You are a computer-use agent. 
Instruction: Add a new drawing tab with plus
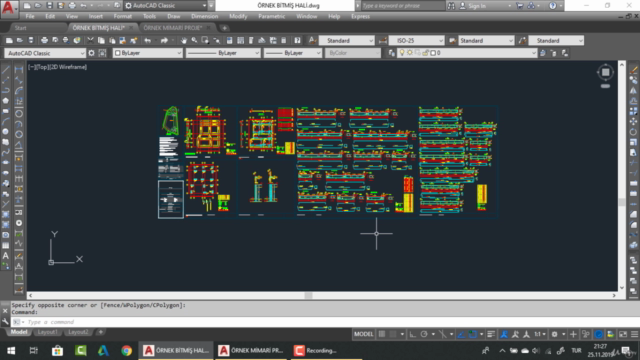pos(224,28)
